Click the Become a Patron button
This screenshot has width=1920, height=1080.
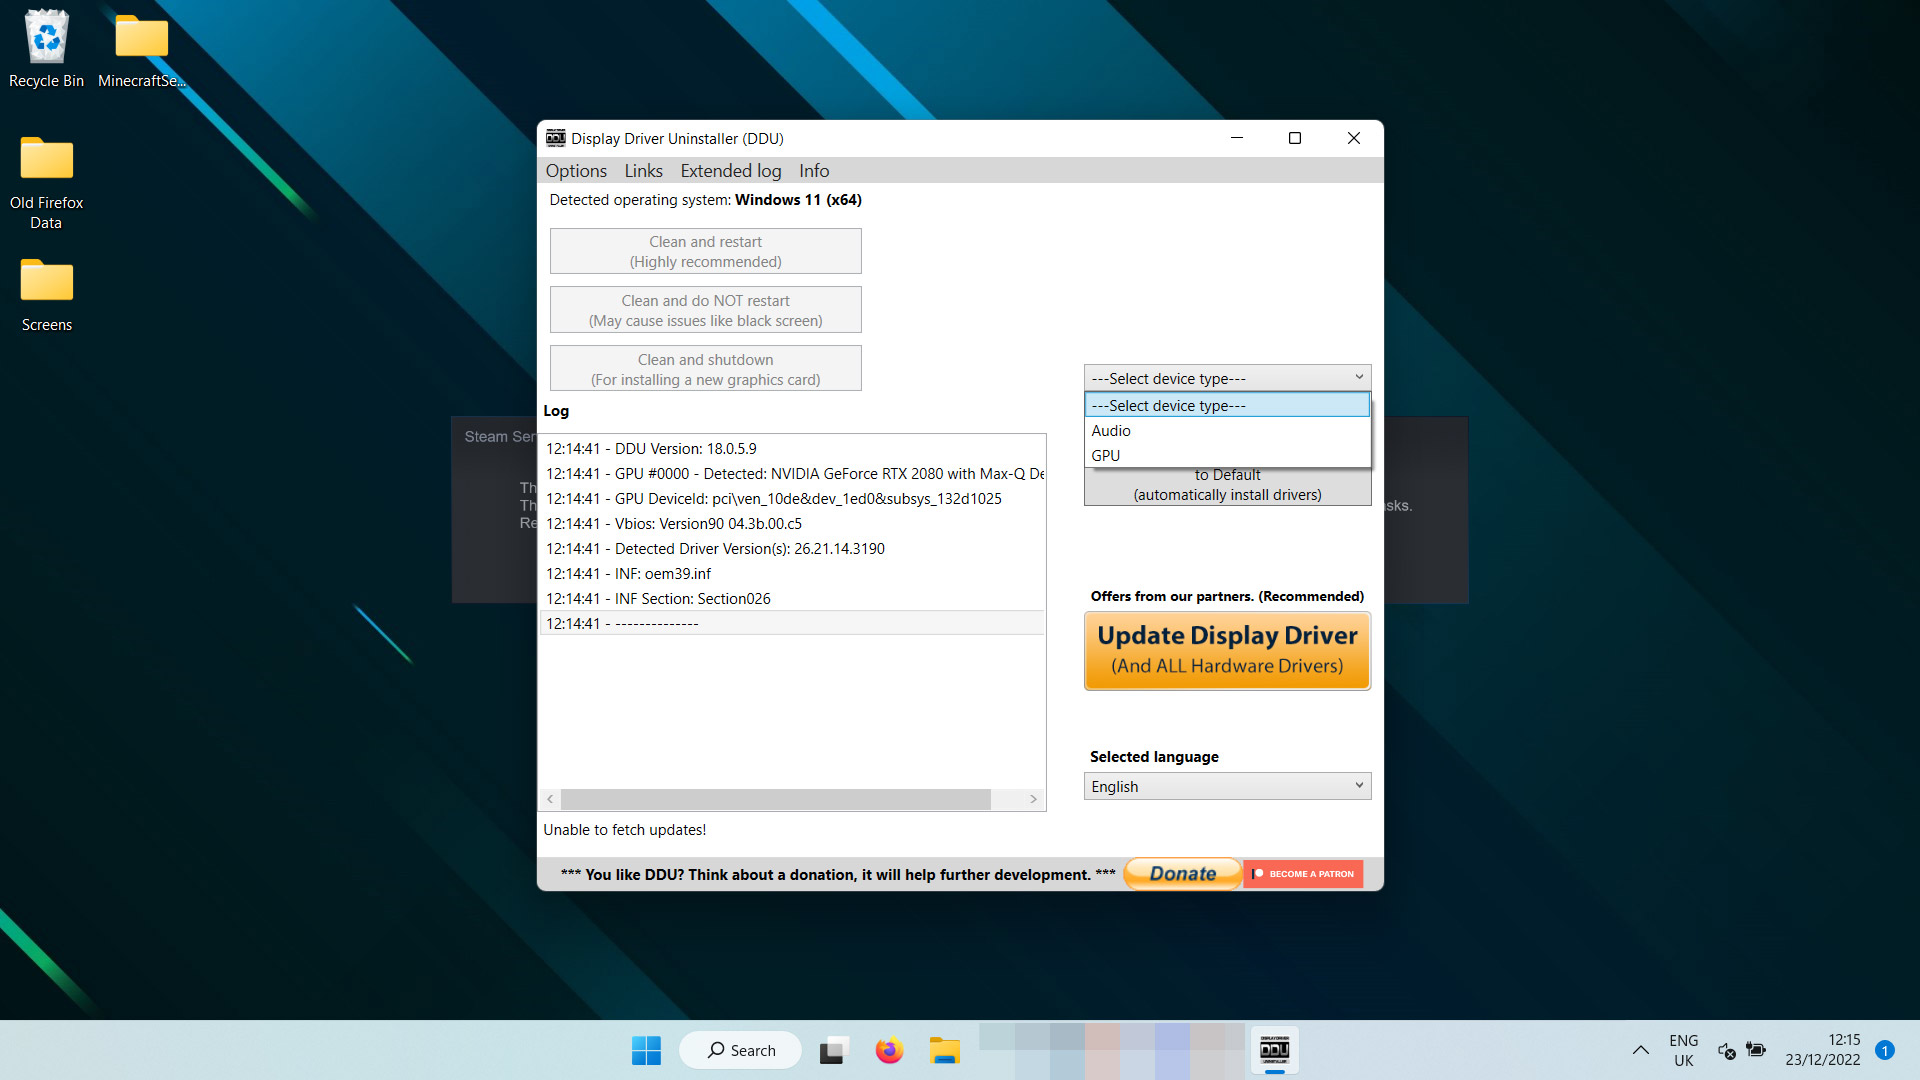1305,873
